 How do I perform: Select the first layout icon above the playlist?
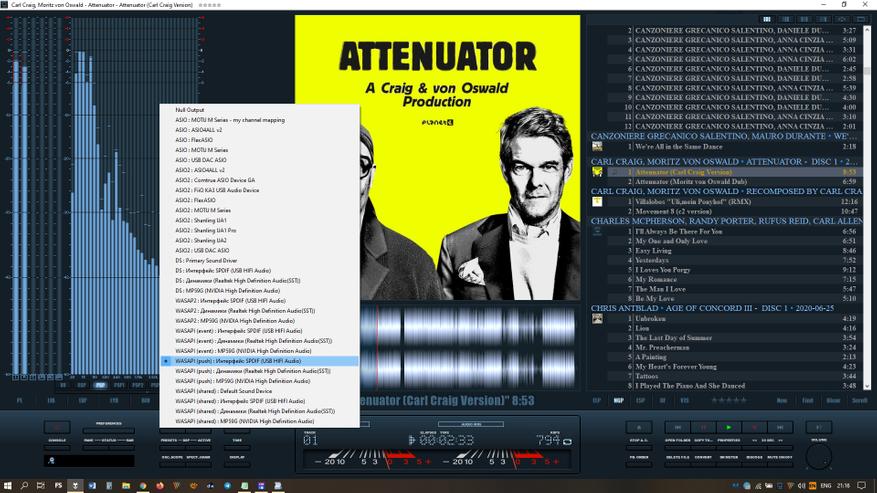[x=767, y=19]
